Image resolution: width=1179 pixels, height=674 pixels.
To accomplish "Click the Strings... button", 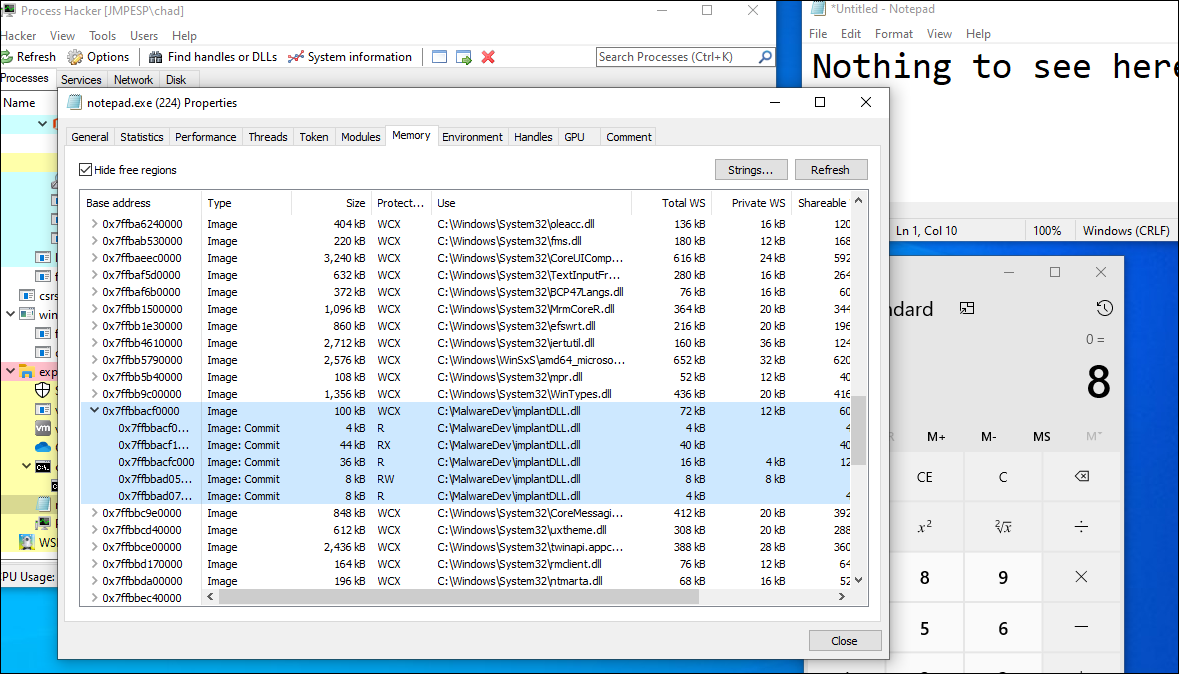I will [750, 170].
